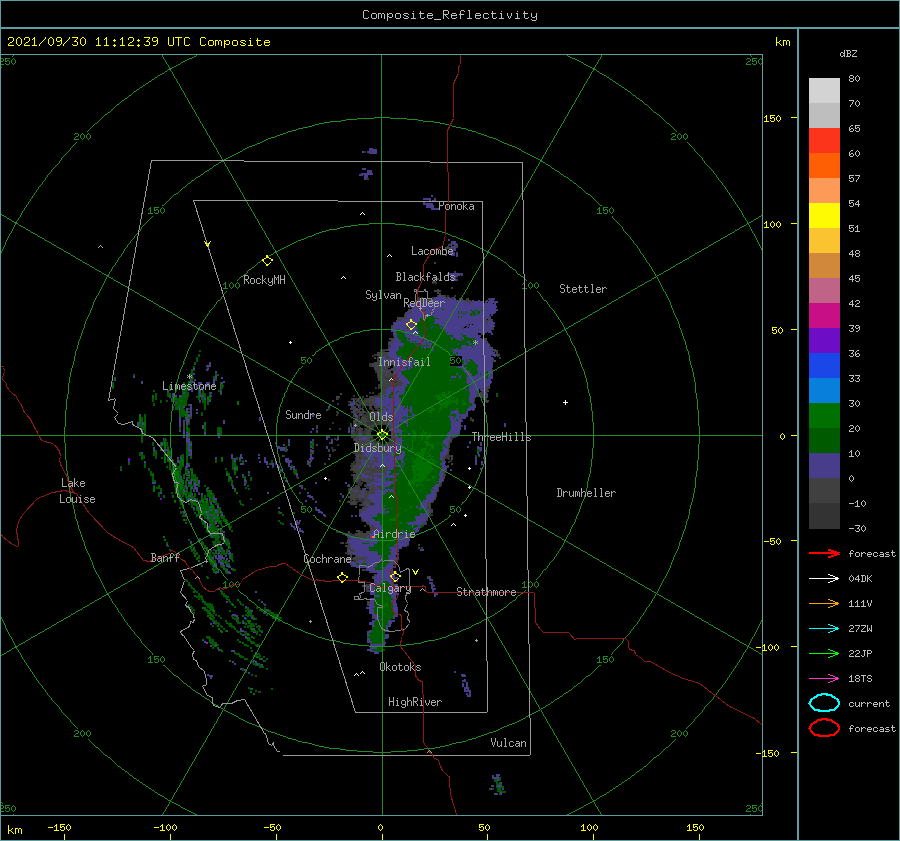Click the km unit label at top right
Image resolution: width=900 pixels, height=841 pixels.
pos(782,42)
